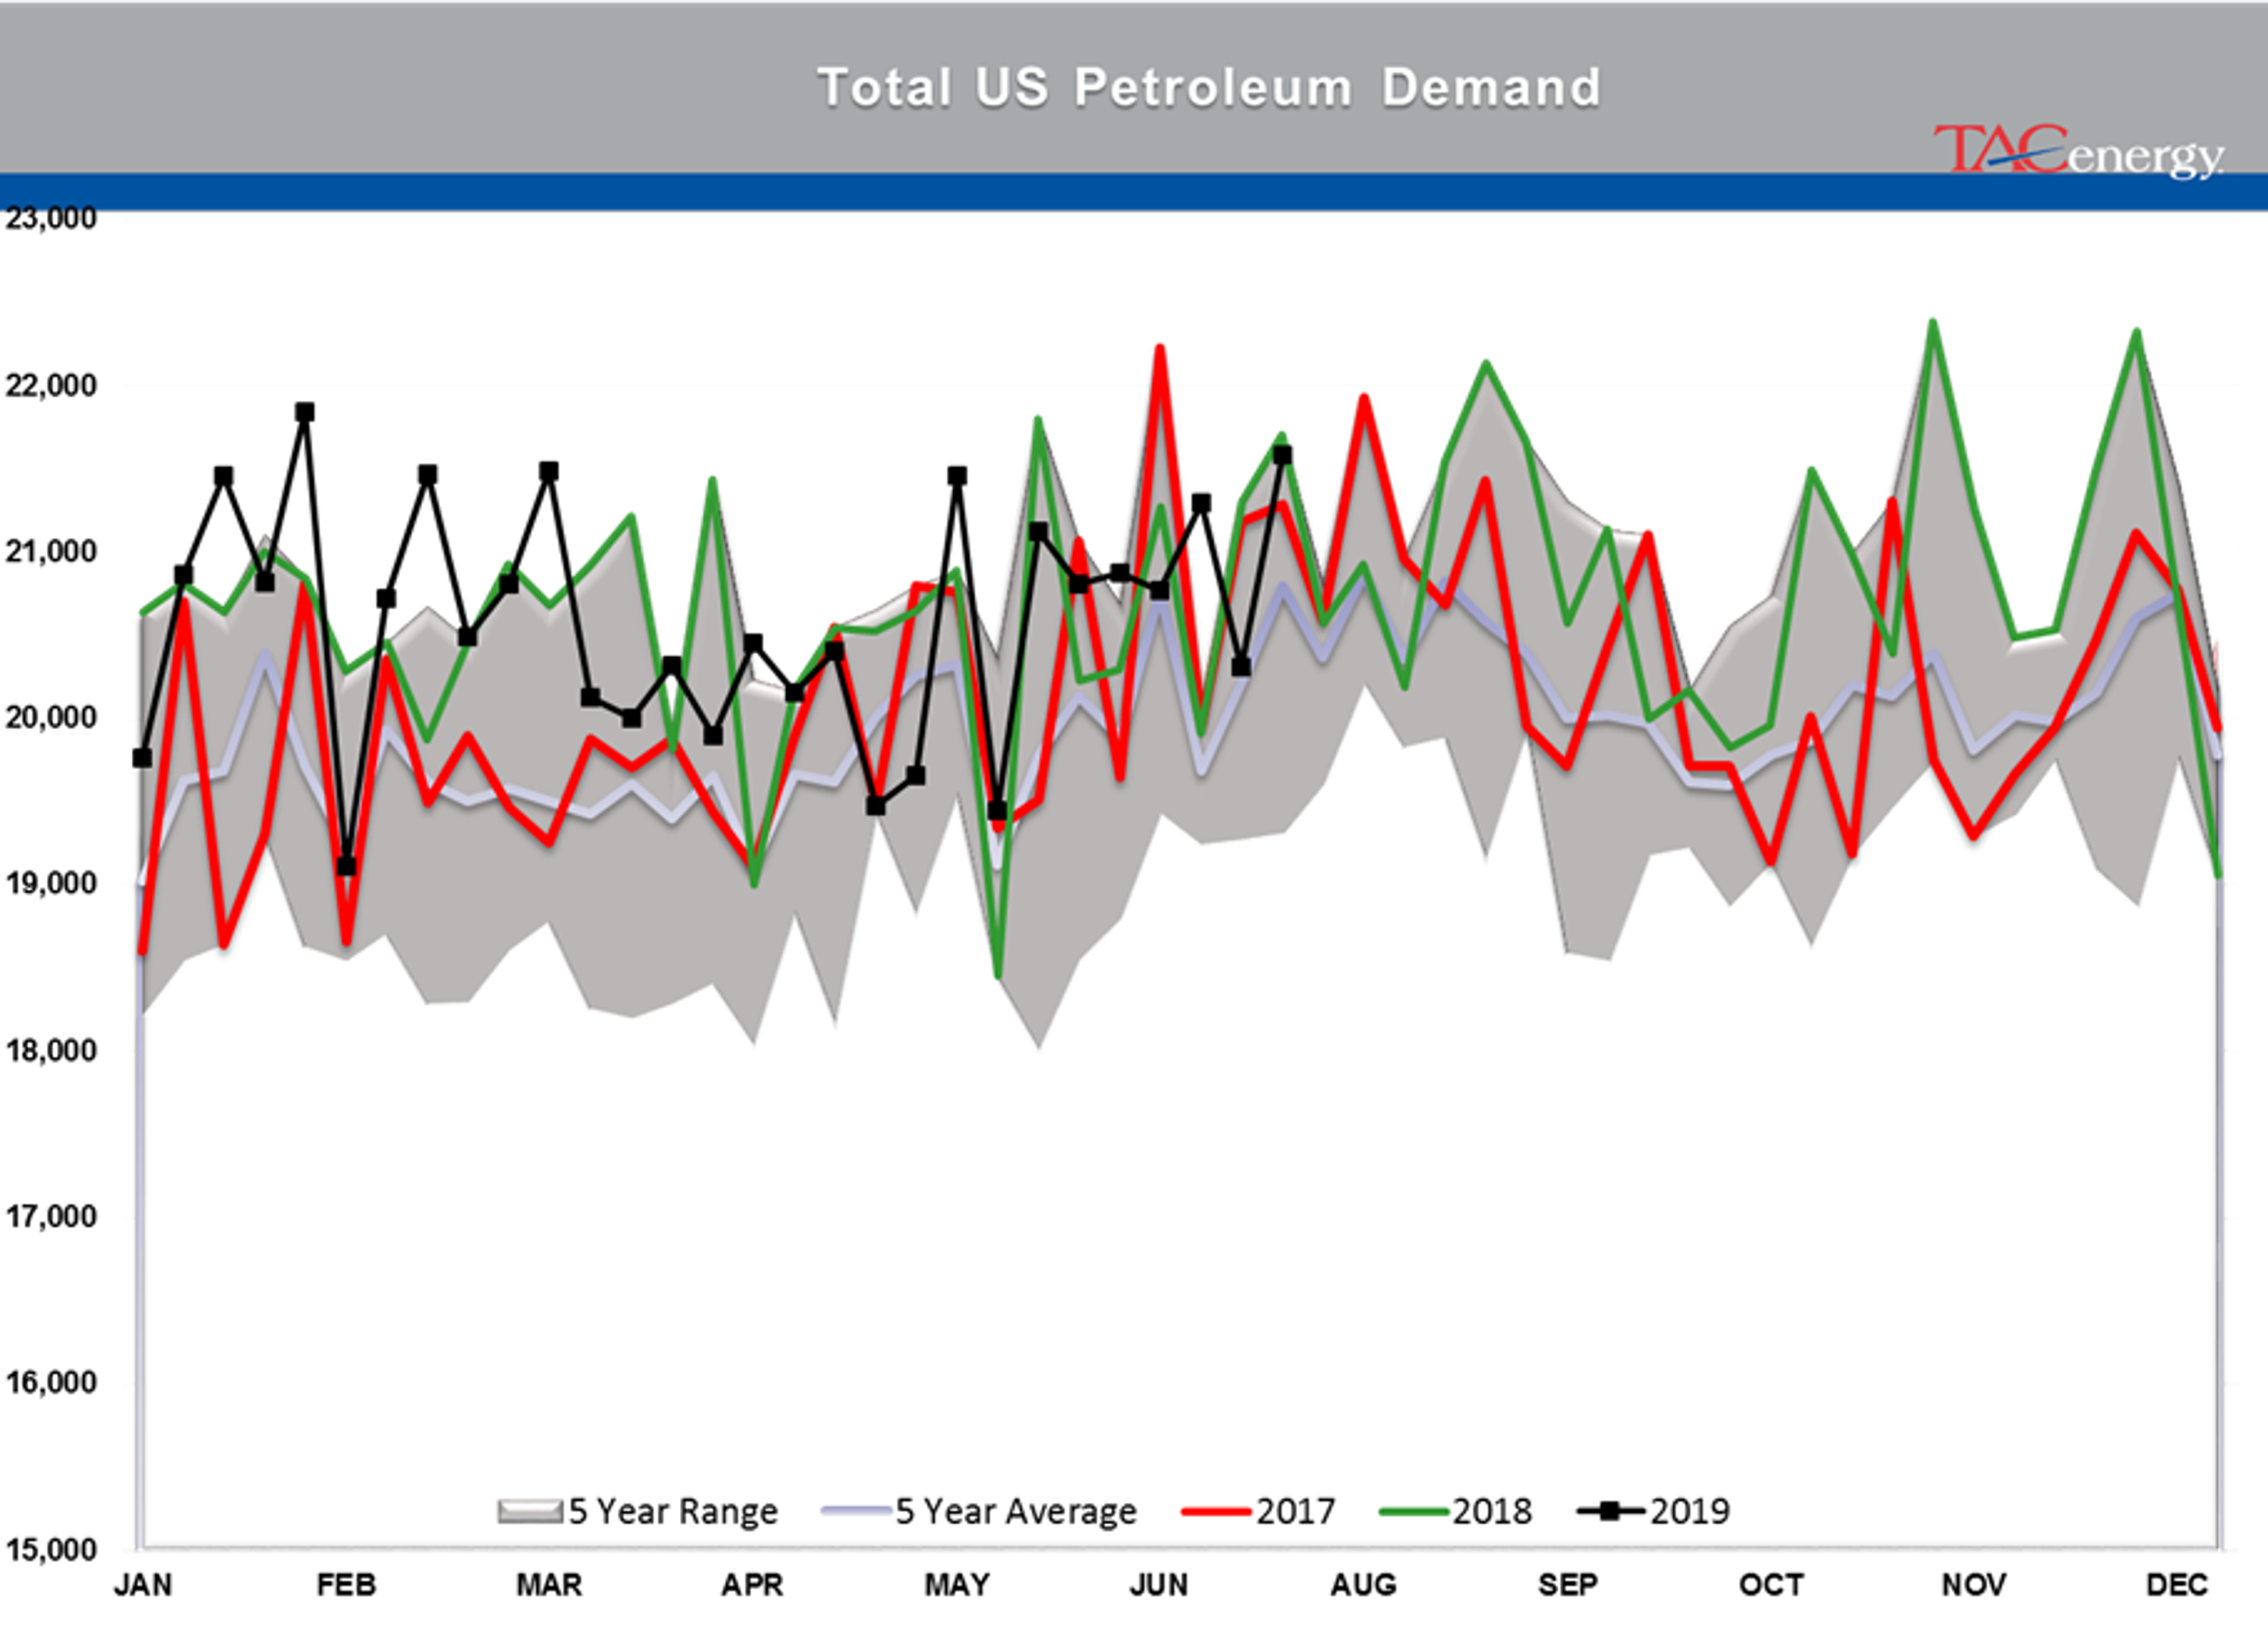Click the chart title "Total US Petroleum Demand"
This screenshot has width=2268, height=1643.
tap(1209, 87)
